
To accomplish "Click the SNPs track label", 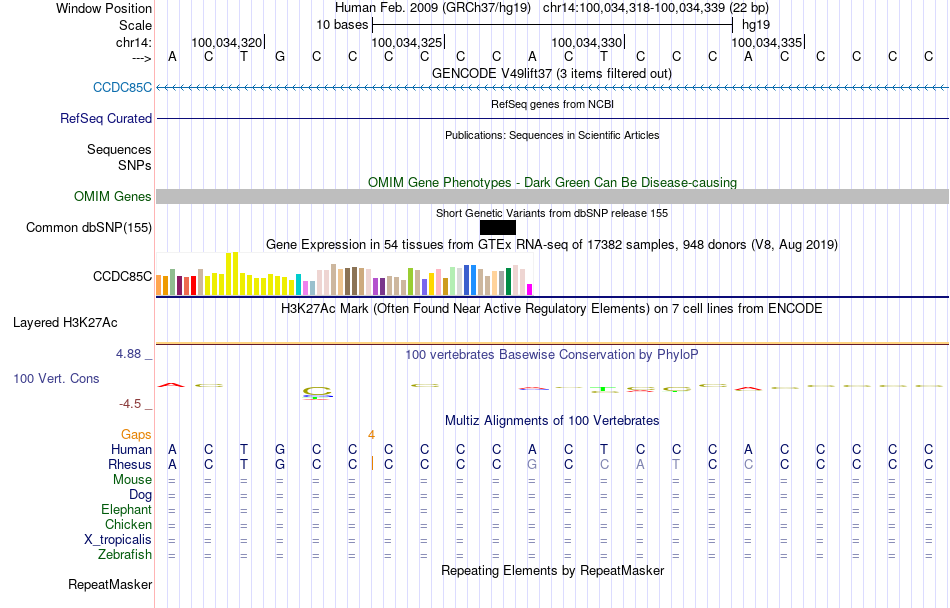I will coord(135,165).
